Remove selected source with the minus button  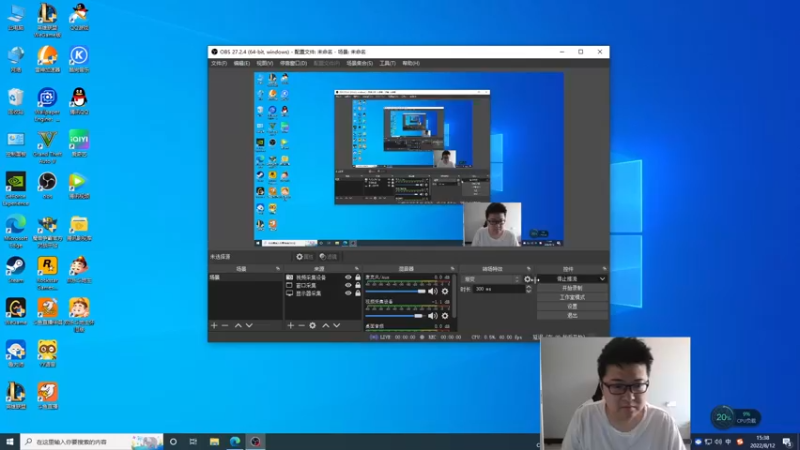301,326
